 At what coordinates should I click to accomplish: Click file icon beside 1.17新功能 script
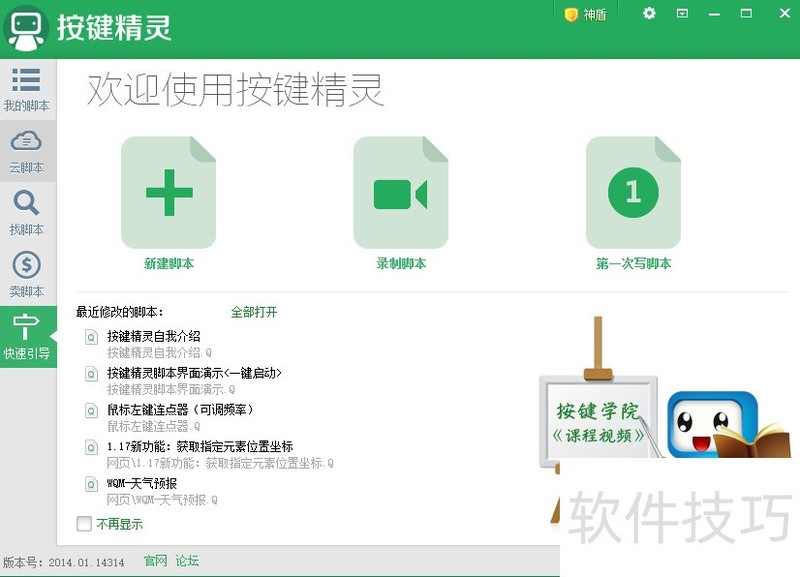tap(91, 447)
